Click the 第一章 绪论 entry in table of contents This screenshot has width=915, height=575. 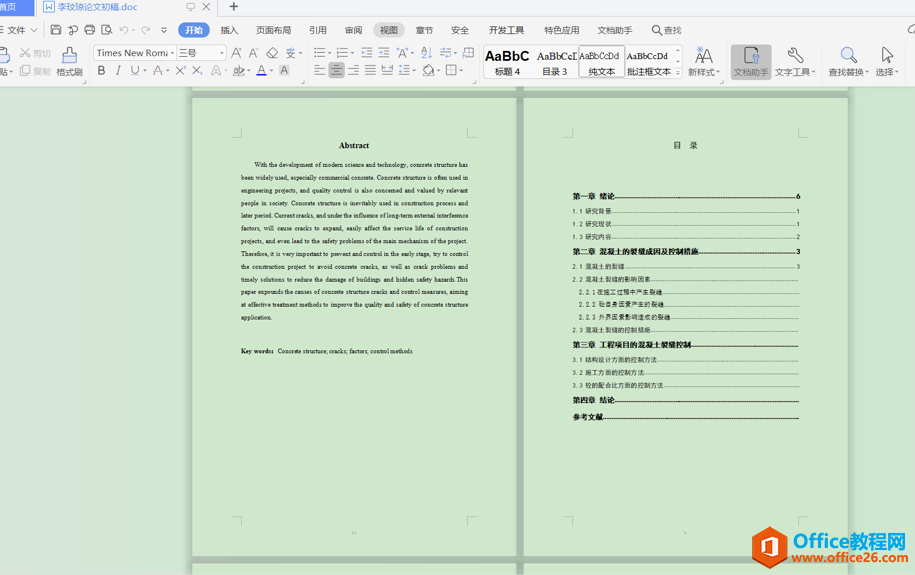click(686, 196)
